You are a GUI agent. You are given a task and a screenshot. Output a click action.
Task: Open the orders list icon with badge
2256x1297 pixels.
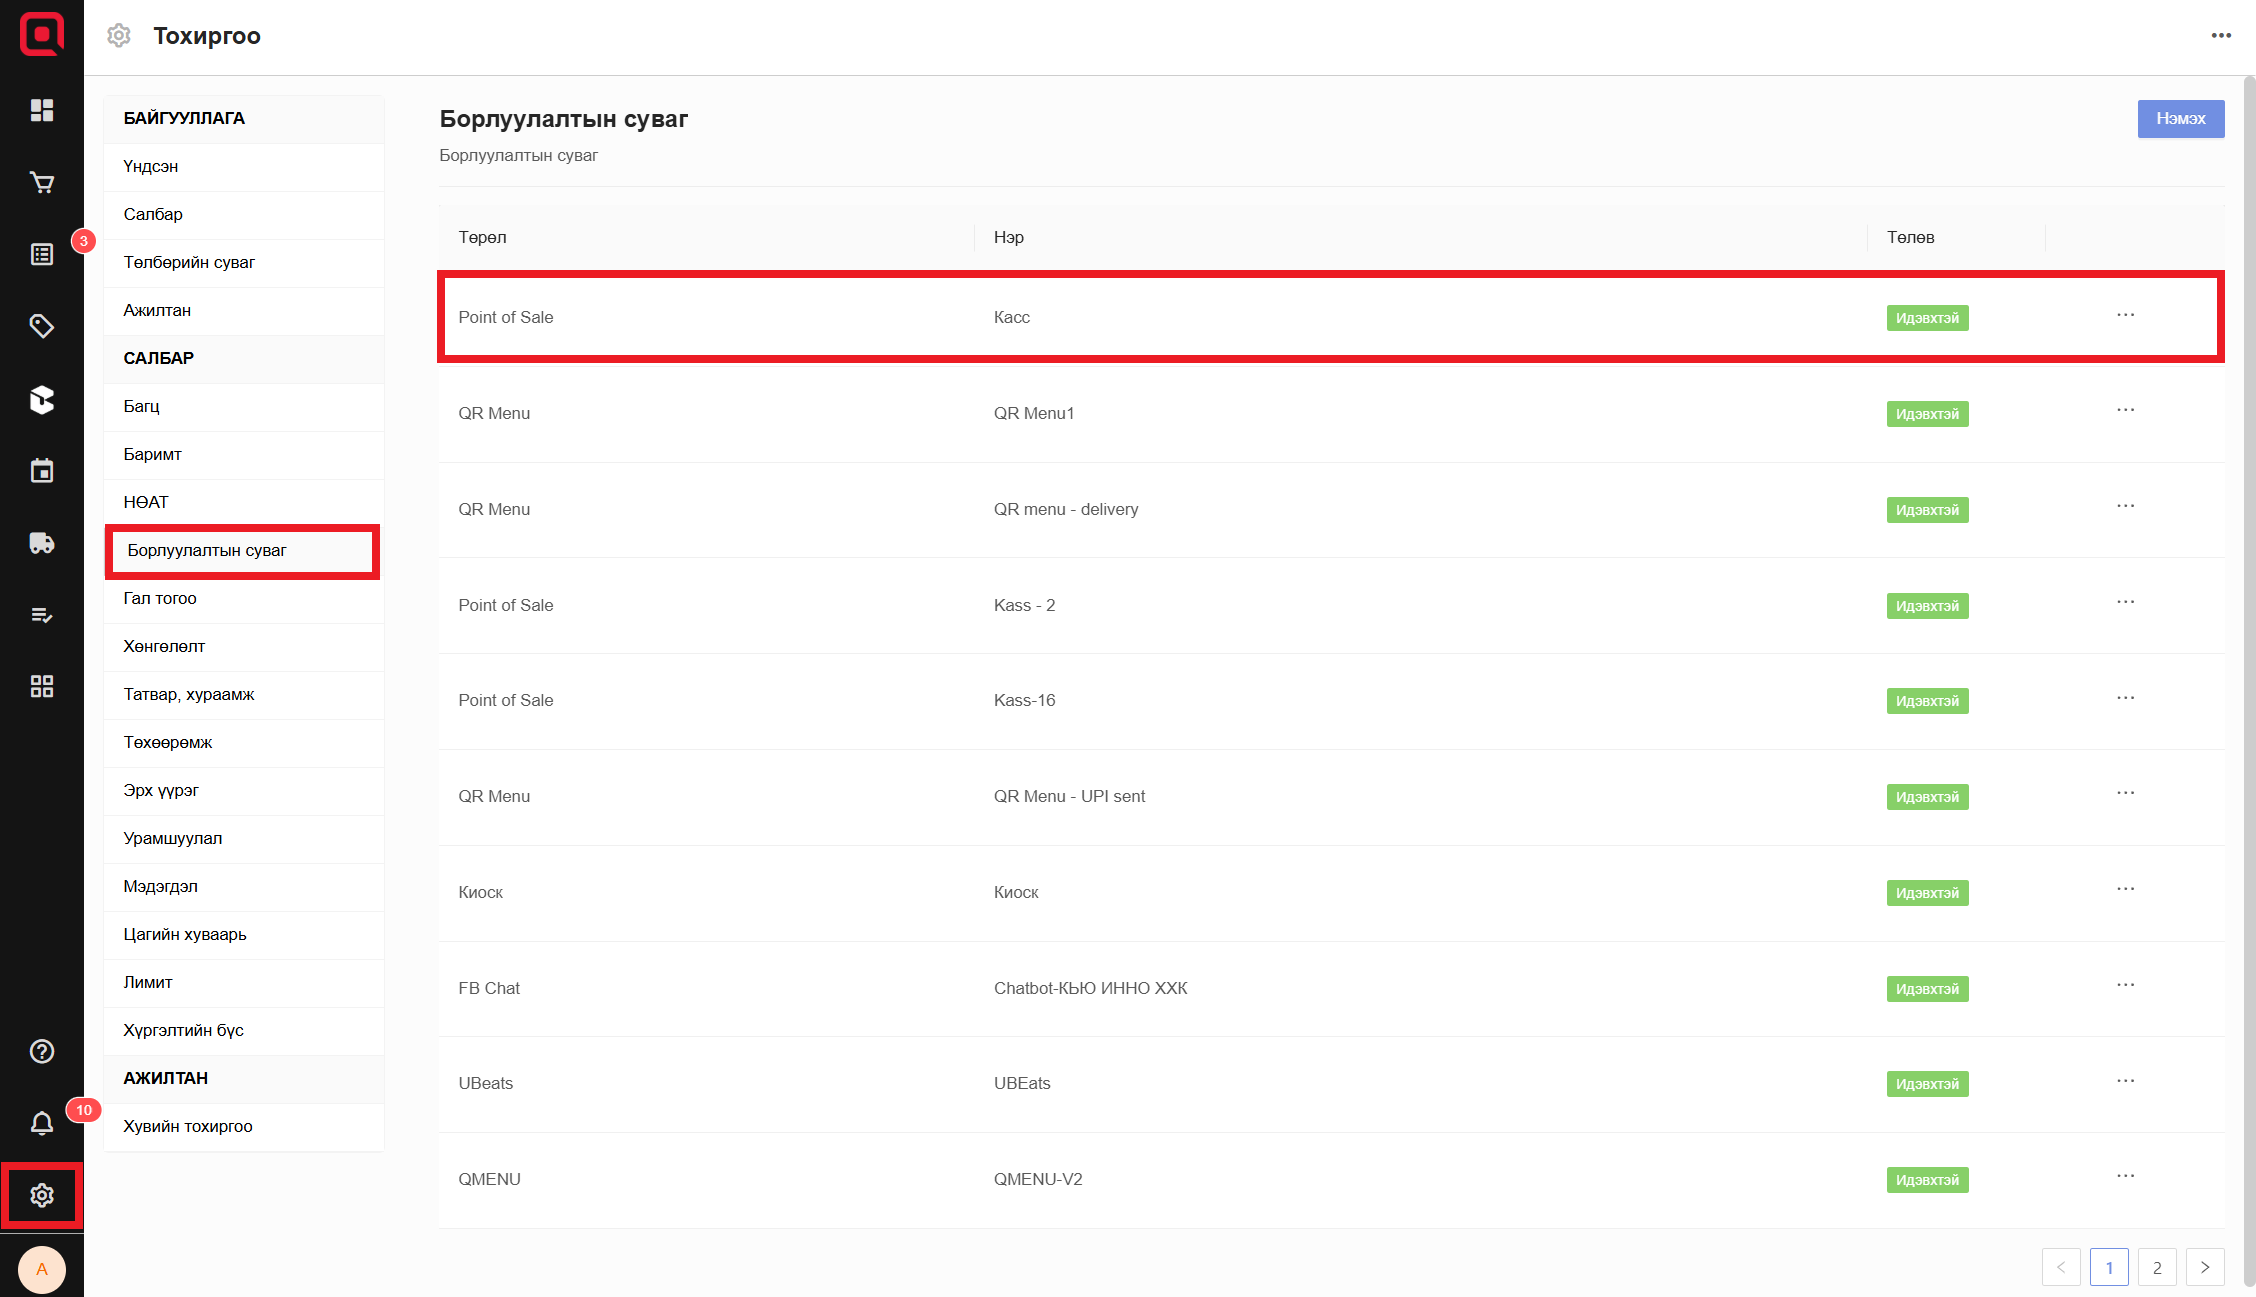[41, 254]
